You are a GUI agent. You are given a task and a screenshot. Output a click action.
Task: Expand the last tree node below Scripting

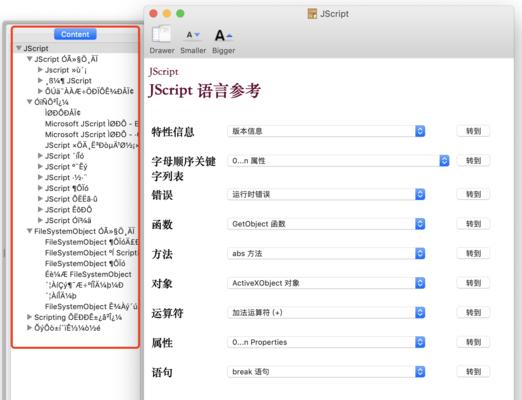pos(30,328)
